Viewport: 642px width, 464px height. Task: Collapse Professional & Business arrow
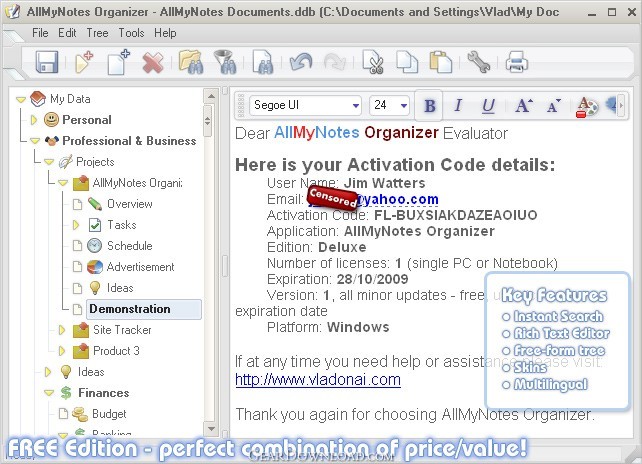(x=35, y=141)
